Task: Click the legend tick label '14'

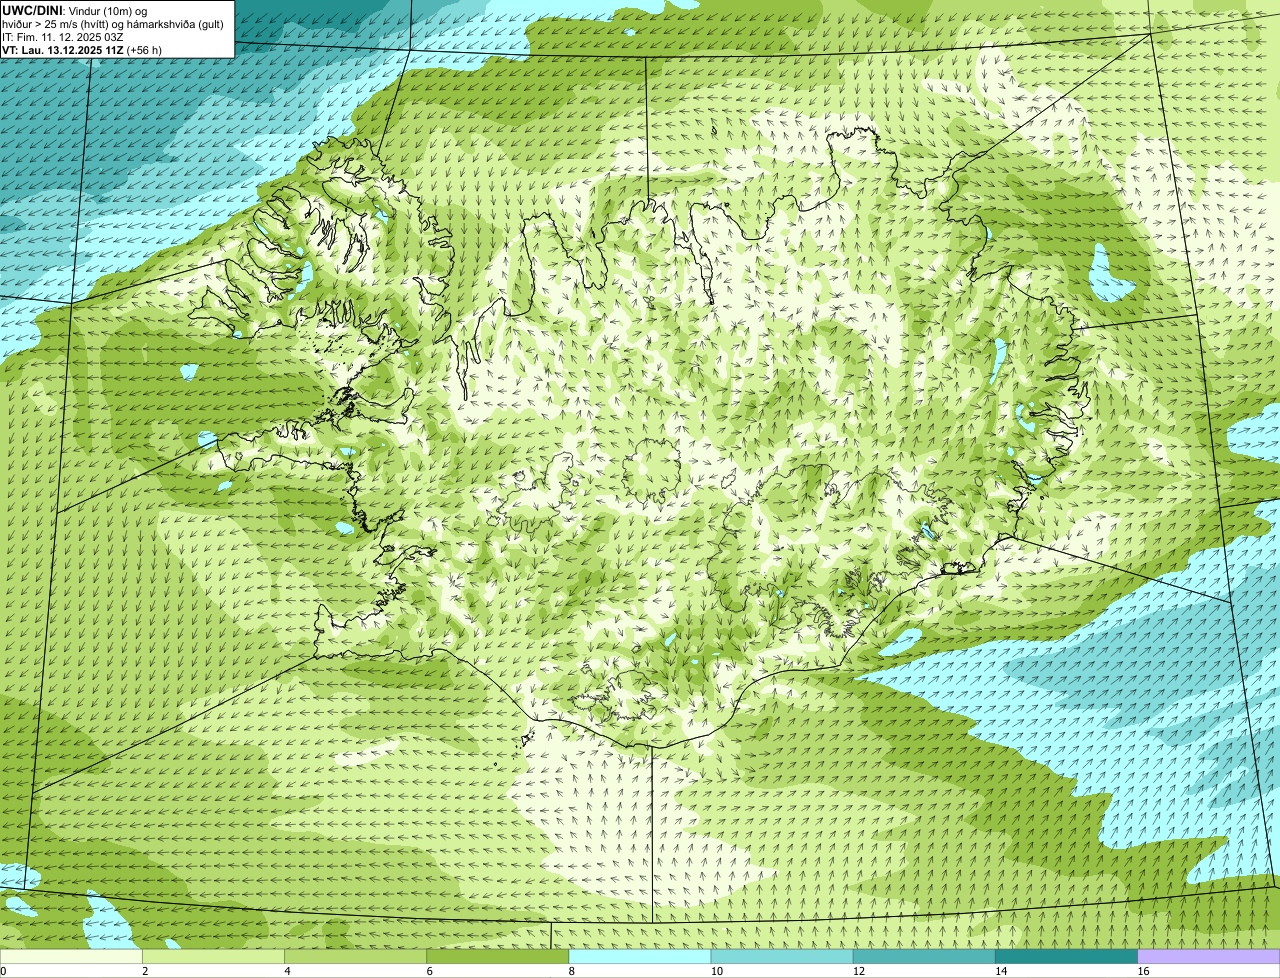Action: pos(1001,971)
